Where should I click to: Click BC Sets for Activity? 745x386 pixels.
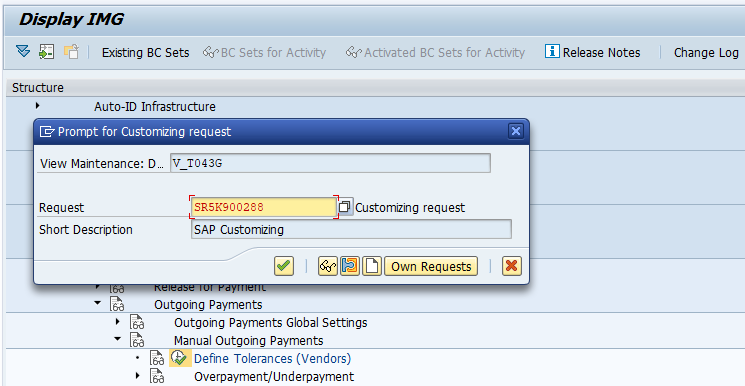click(x=265, y=52)
